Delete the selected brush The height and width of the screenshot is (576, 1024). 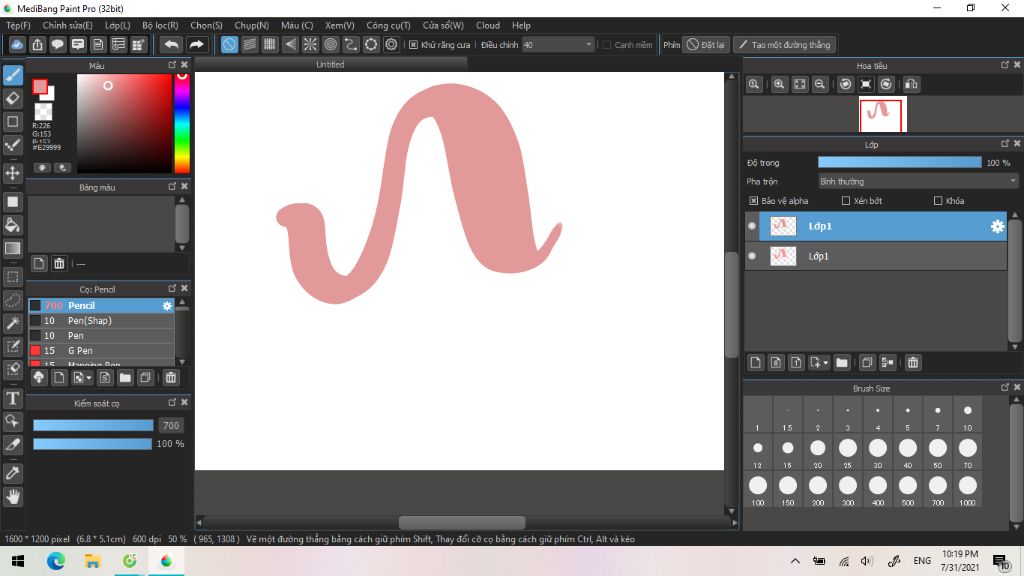point(170,377)
